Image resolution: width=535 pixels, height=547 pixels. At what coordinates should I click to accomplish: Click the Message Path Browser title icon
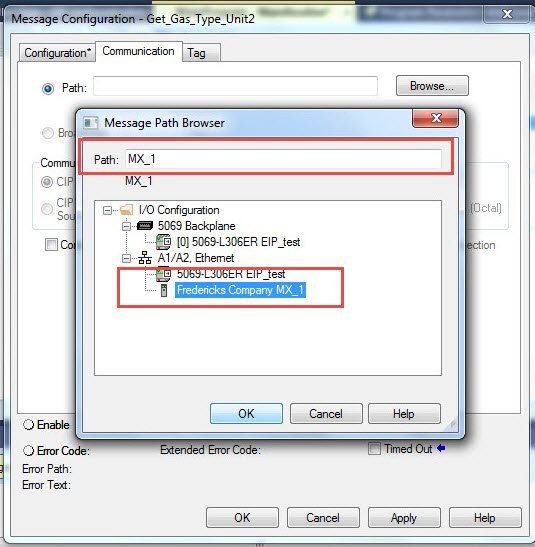coord(91,123)
